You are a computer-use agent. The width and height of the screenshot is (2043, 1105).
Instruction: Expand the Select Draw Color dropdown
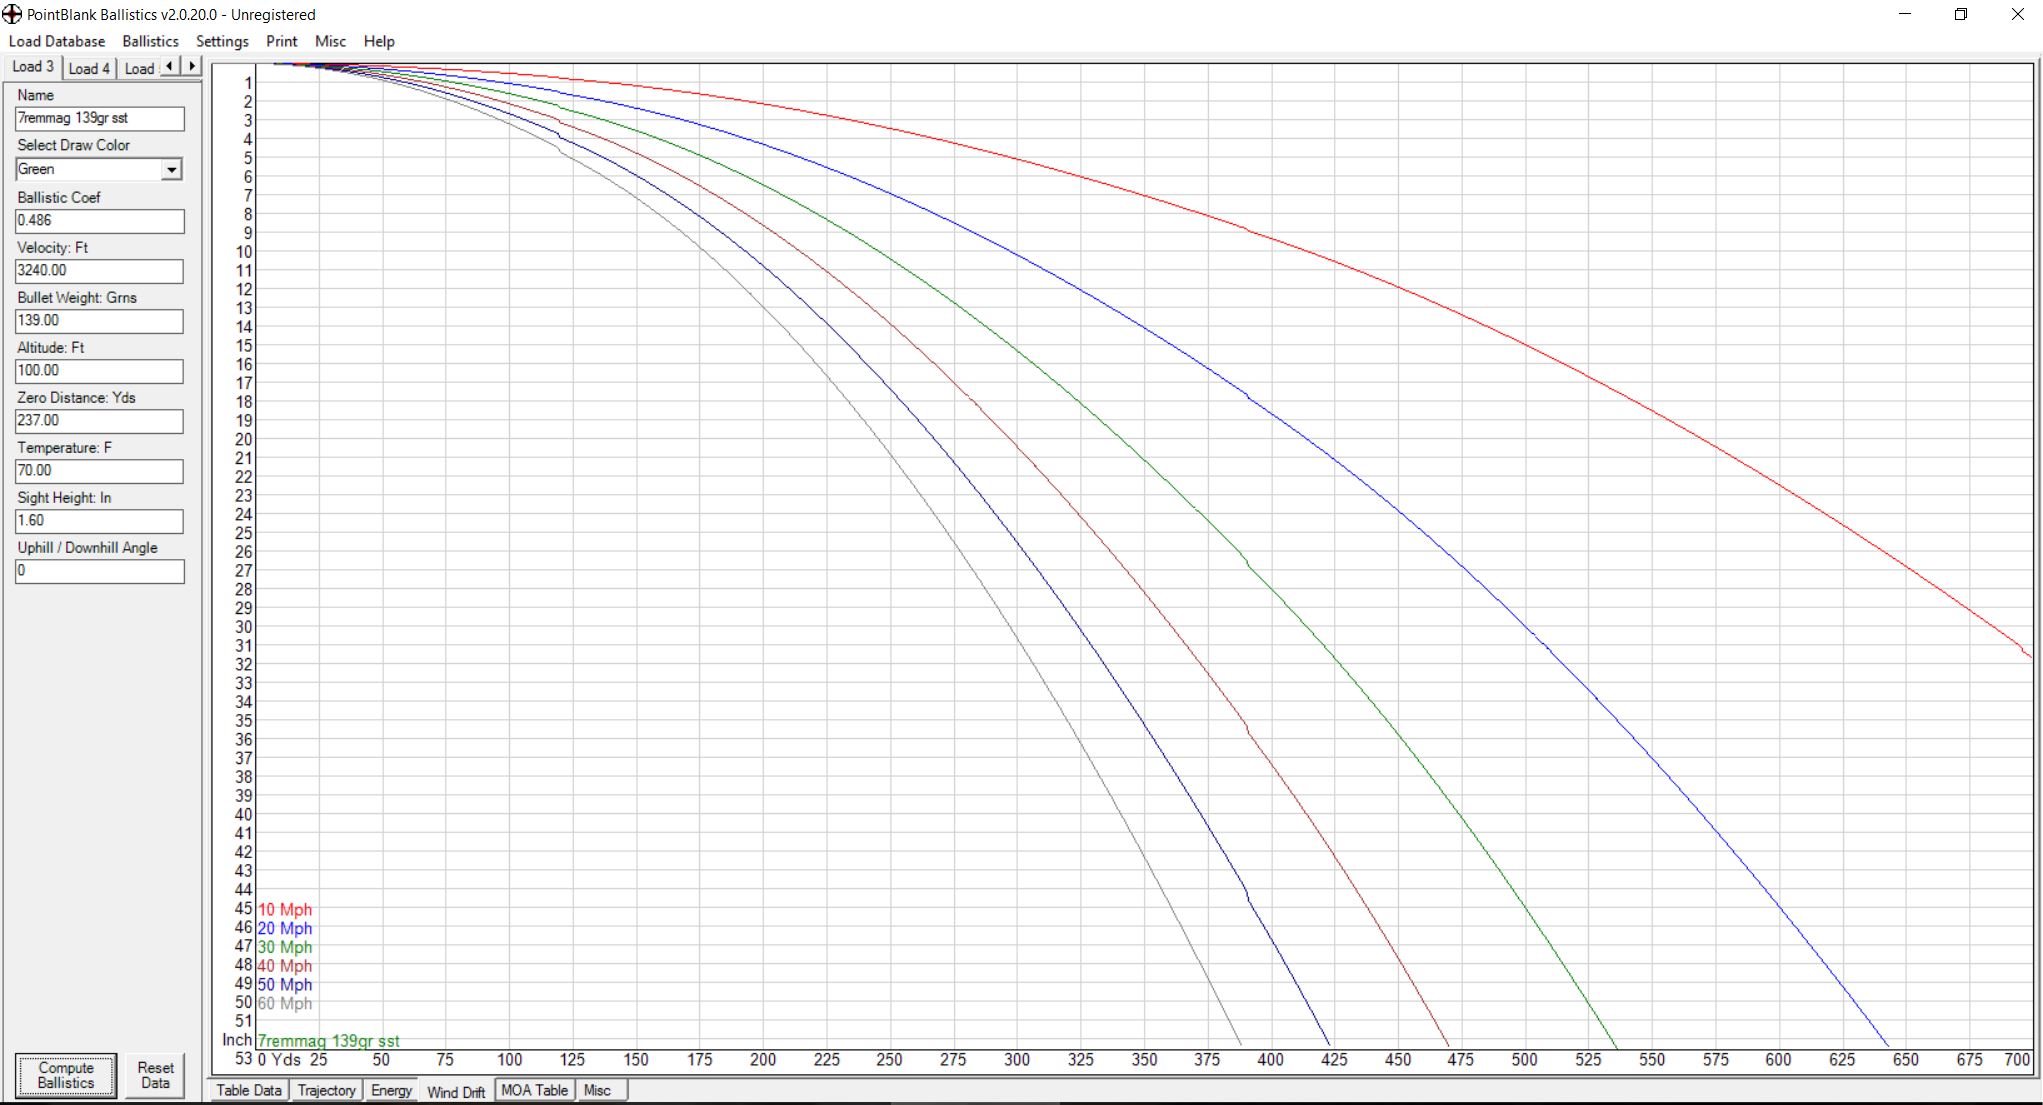[172, 170]
